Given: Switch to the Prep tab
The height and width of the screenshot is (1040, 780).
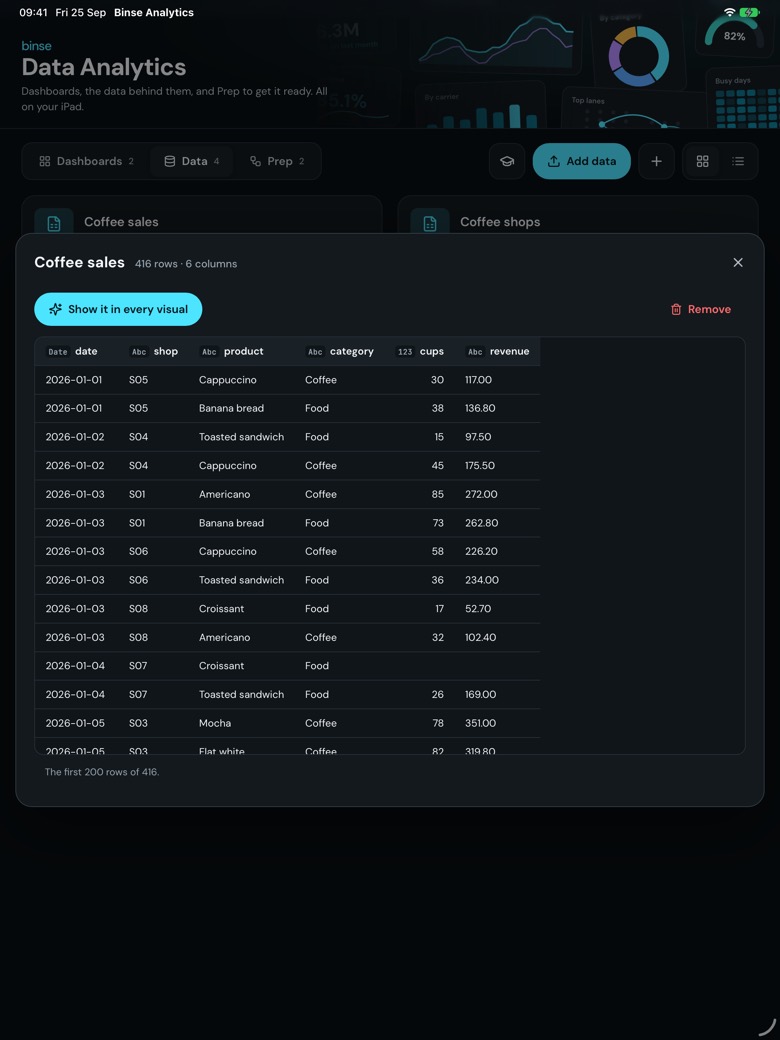Looking at the screenshot, I should pos(277,161).
